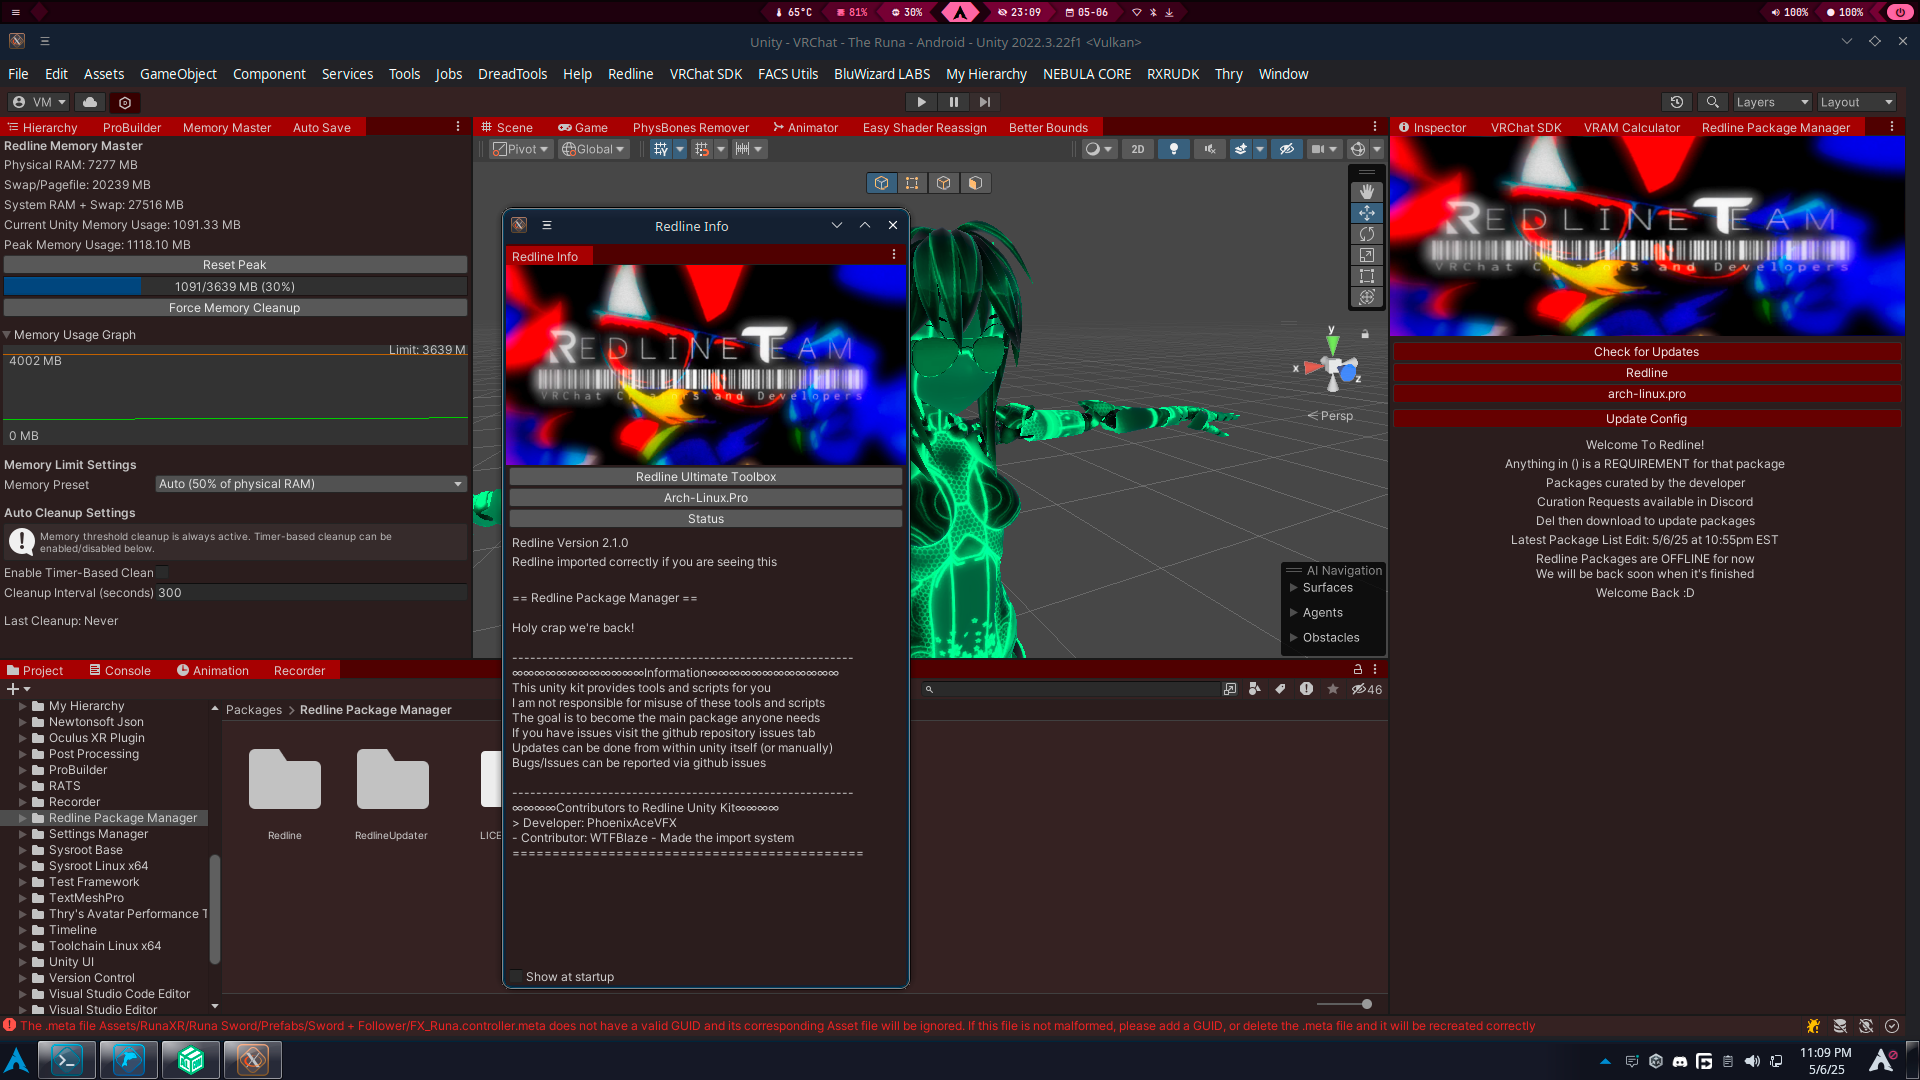Click the cloud services icon in main toolbar
Viewport: 1920px width, 1080px height.
click(90, 102)
